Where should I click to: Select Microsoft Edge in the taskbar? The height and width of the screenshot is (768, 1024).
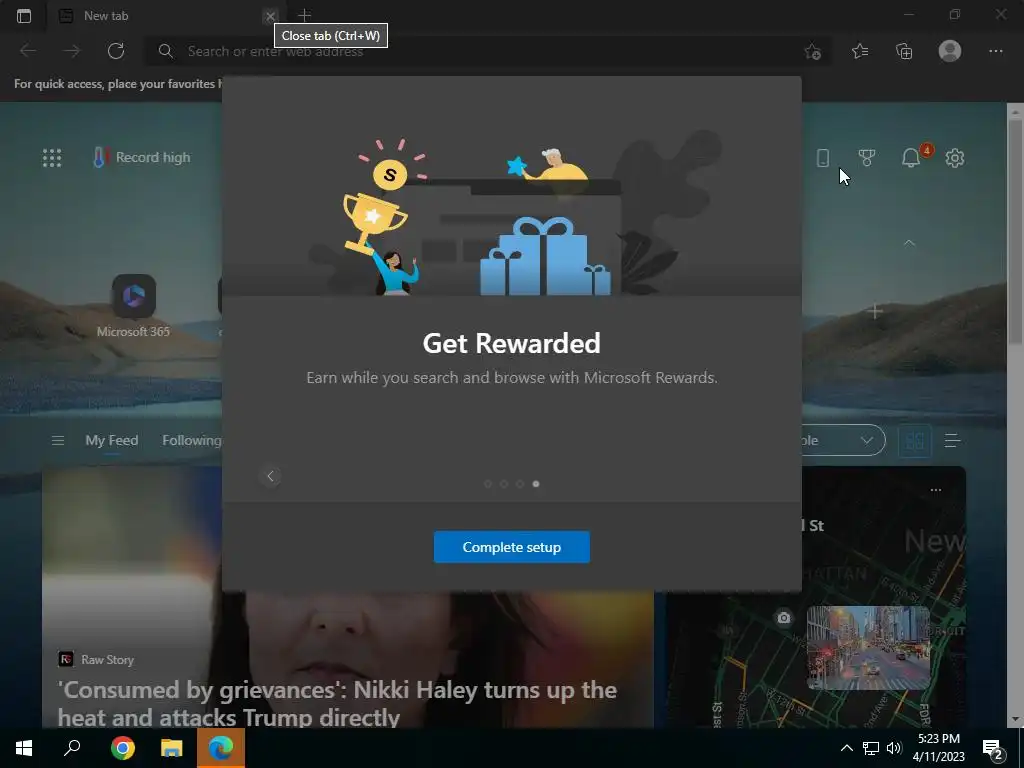[221, 748]
